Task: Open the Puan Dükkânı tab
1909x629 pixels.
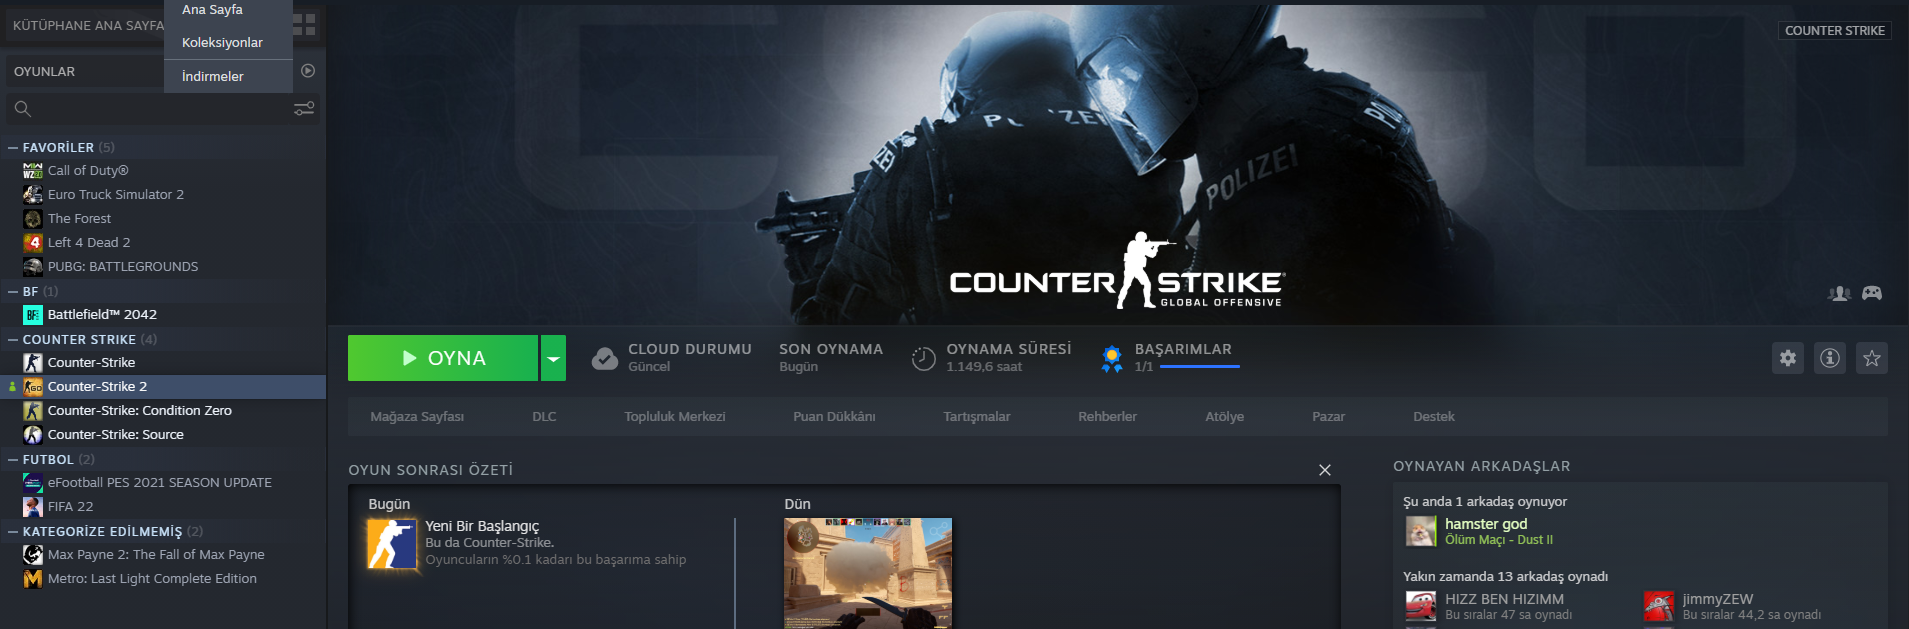Action: point(834,416)
